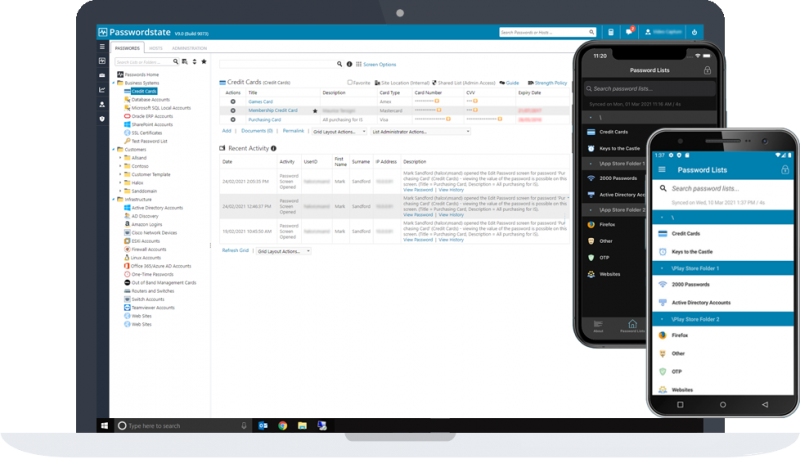Click the shield icon in left dark sidebar
Screen dimensions: 800x459
pos(102,119)
